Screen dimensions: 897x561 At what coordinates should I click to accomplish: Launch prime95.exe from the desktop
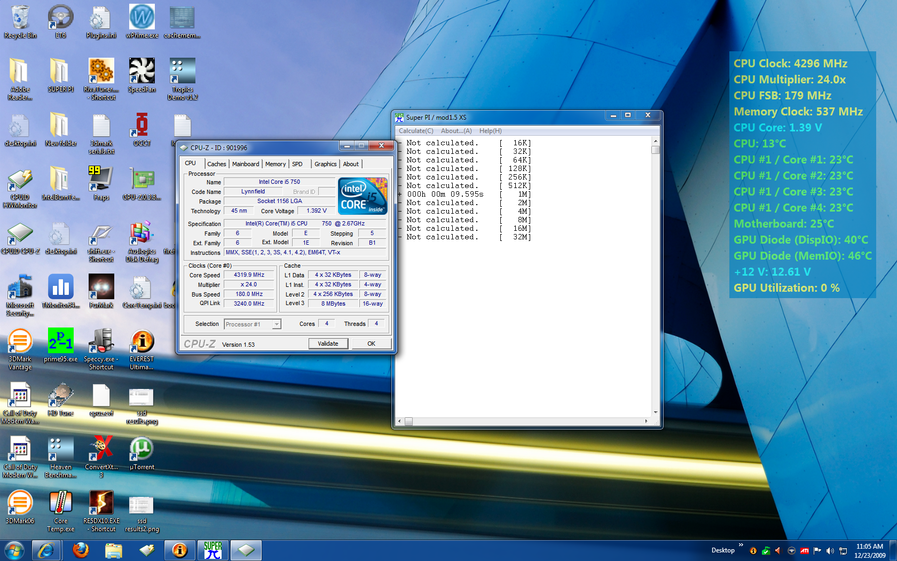click(x=60, y=345)
